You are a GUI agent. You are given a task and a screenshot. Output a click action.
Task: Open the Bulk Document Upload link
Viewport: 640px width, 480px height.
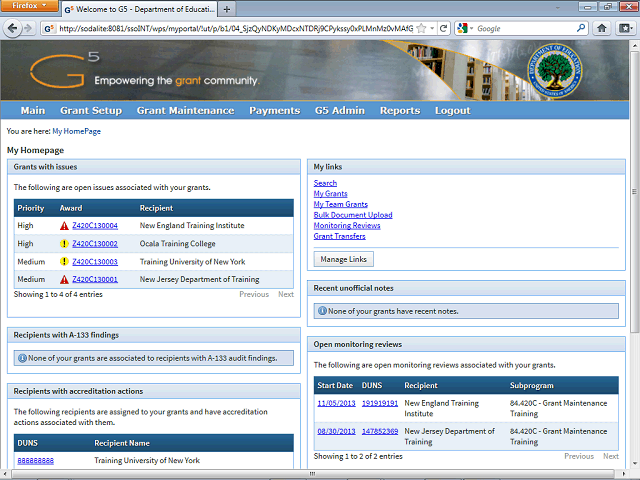[353, 215]
